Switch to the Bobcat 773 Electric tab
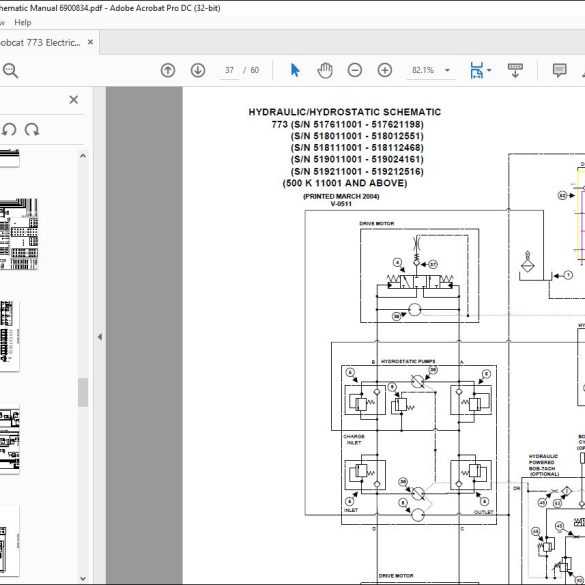 pyautogui.click(x=40, y=43)
